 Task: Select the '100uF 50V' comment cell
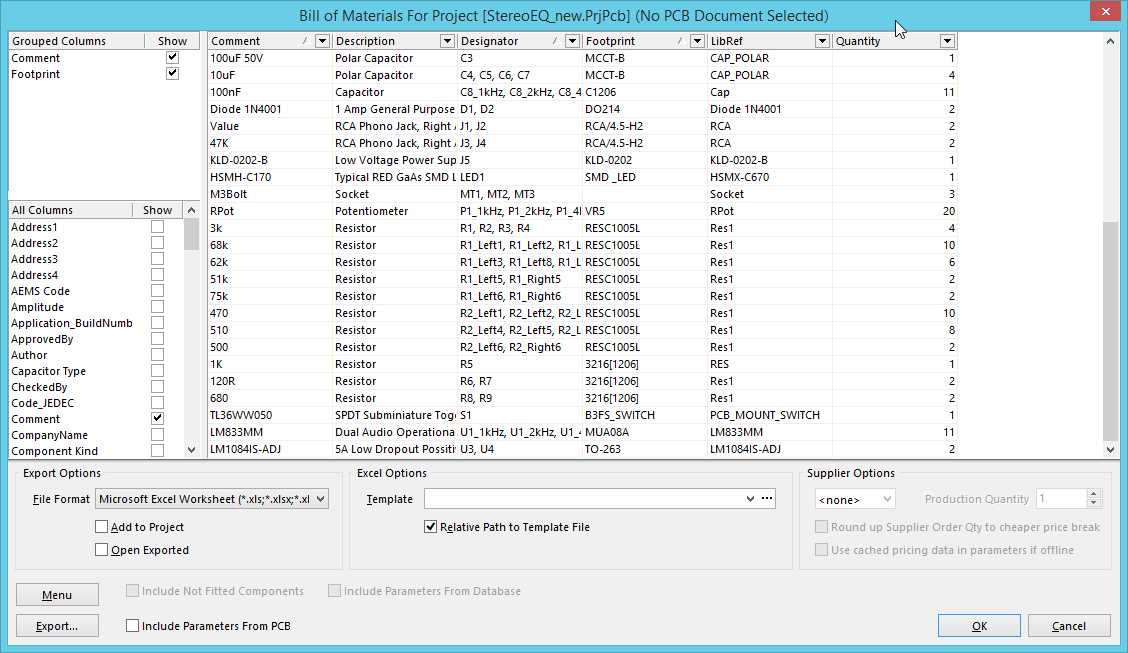click(x=270, y=58)
